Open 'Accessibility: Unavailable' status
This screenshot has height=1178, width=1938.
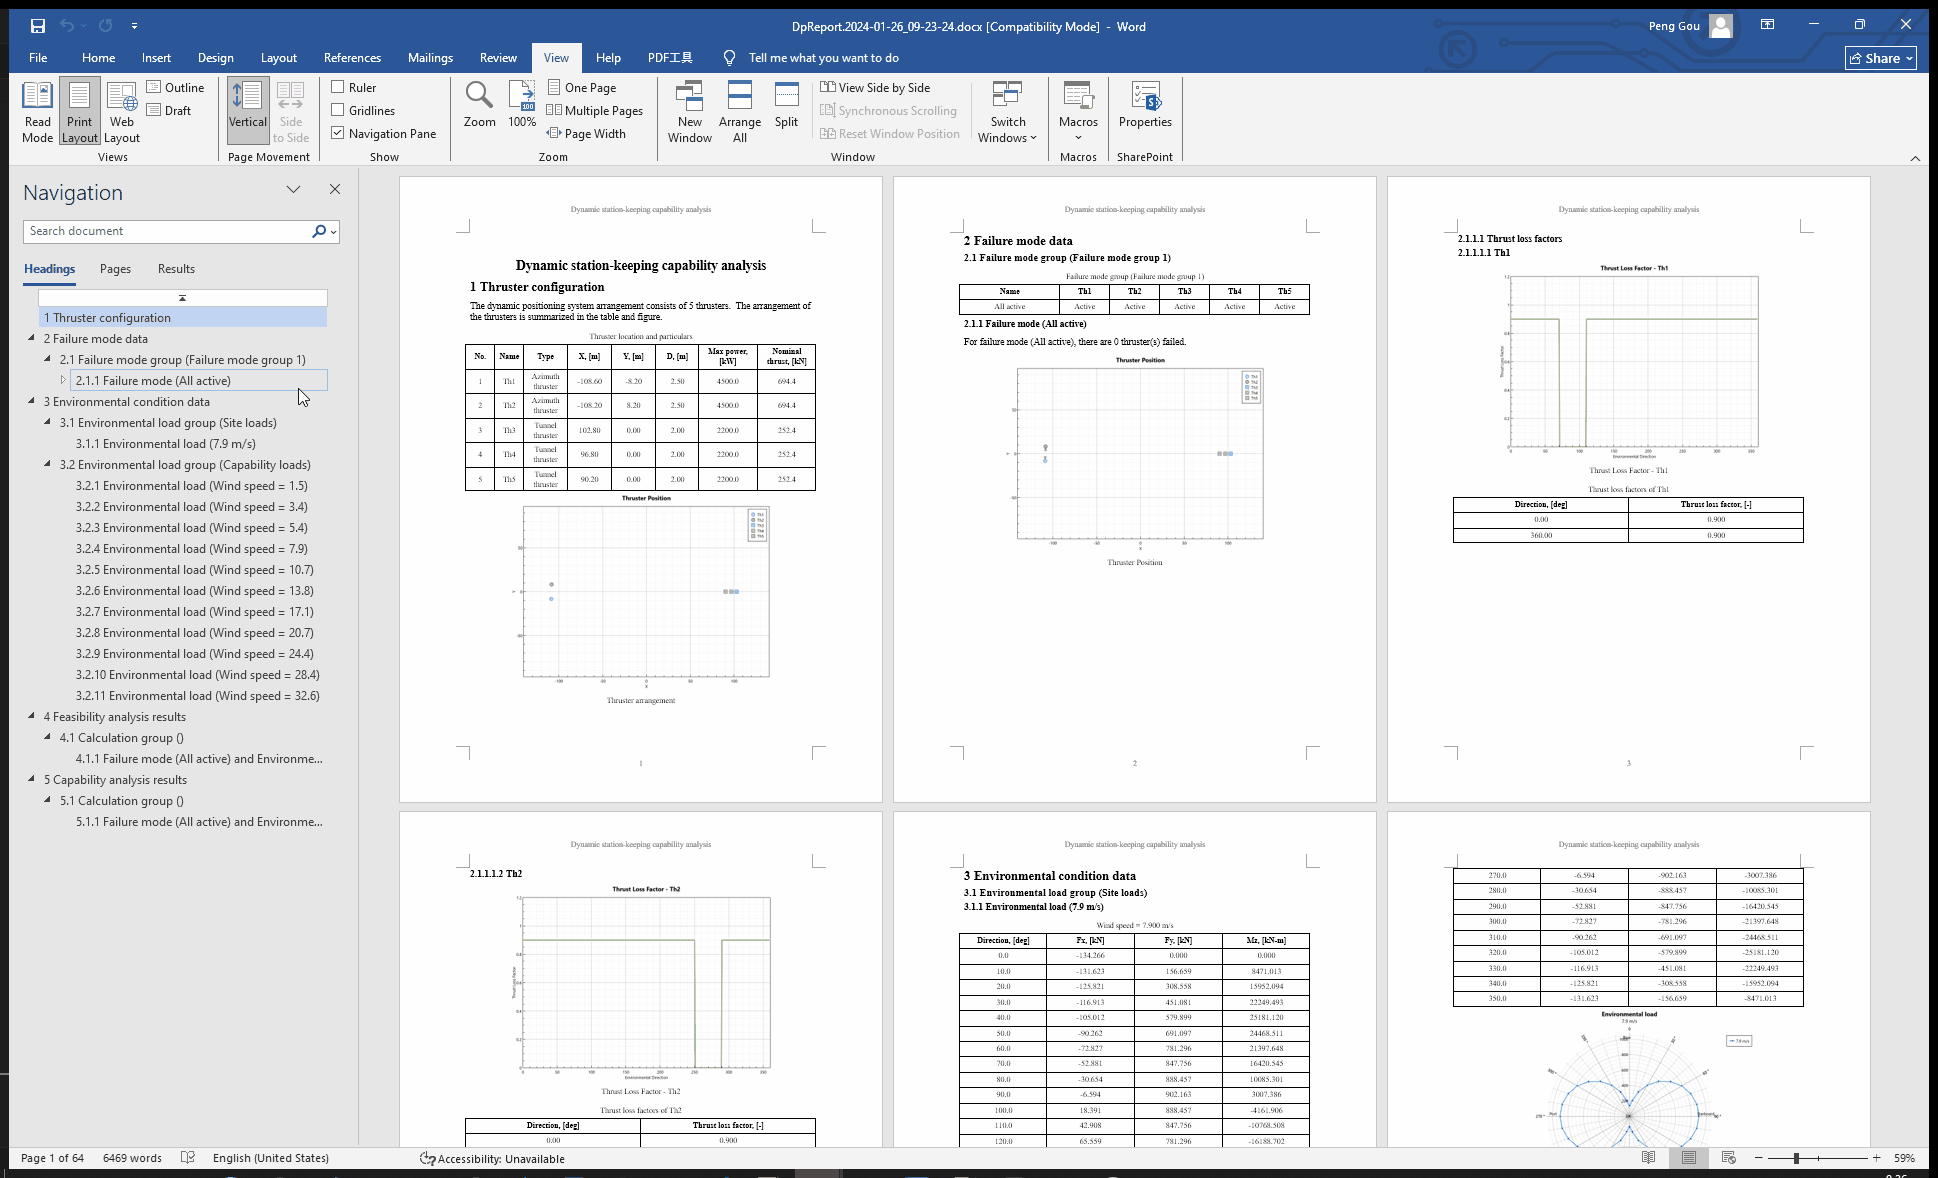(x=492, y=1158)
